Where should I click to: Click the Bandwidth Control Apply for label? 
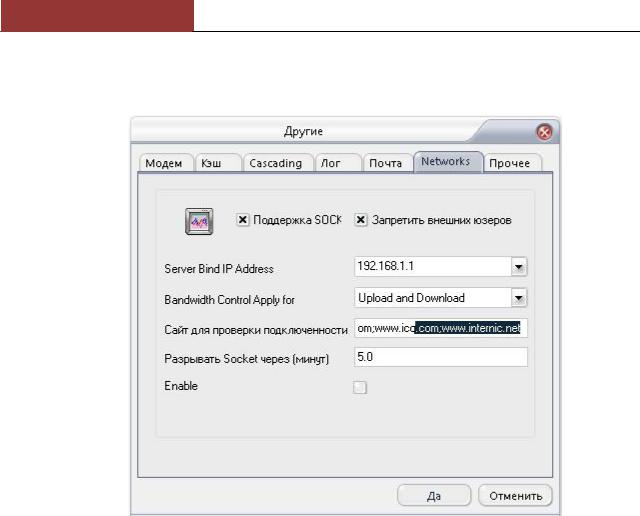tap(229, 300)
